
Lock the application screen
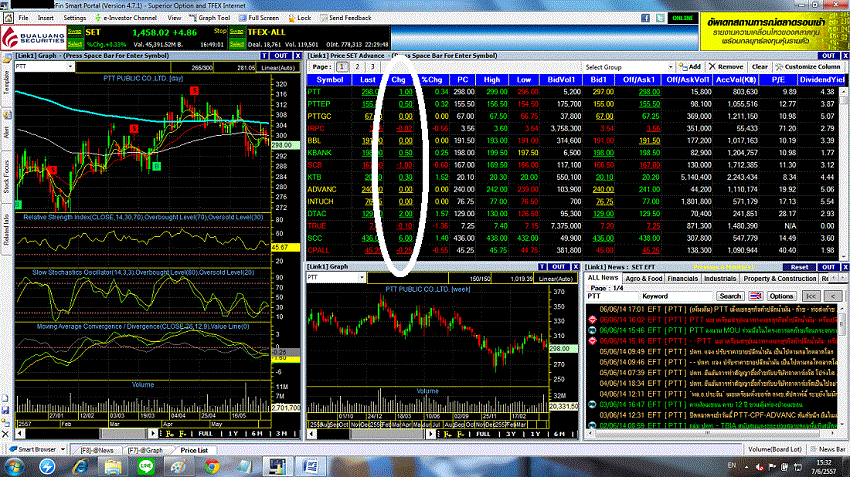[300, 18]
